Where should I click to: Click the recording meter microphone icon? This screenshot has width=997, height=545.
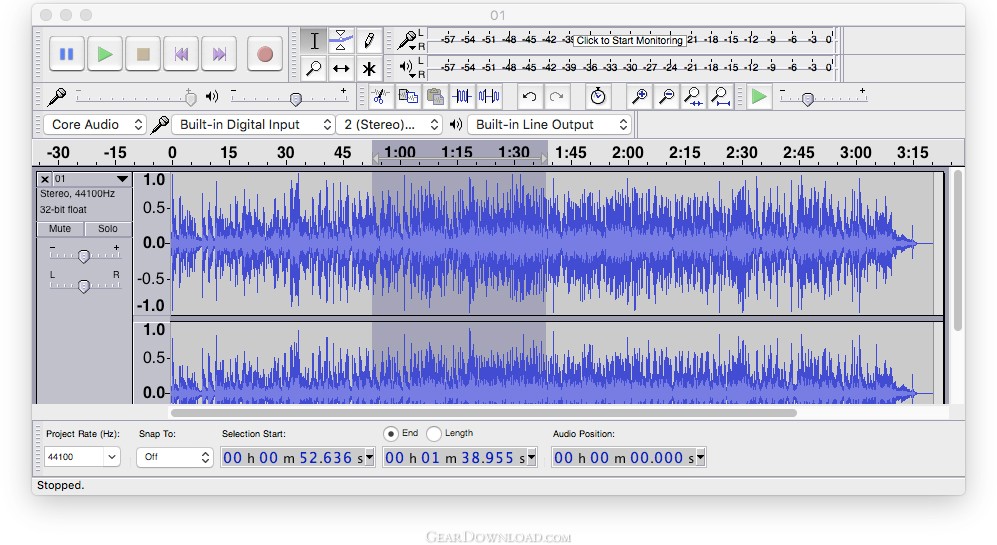407,40
